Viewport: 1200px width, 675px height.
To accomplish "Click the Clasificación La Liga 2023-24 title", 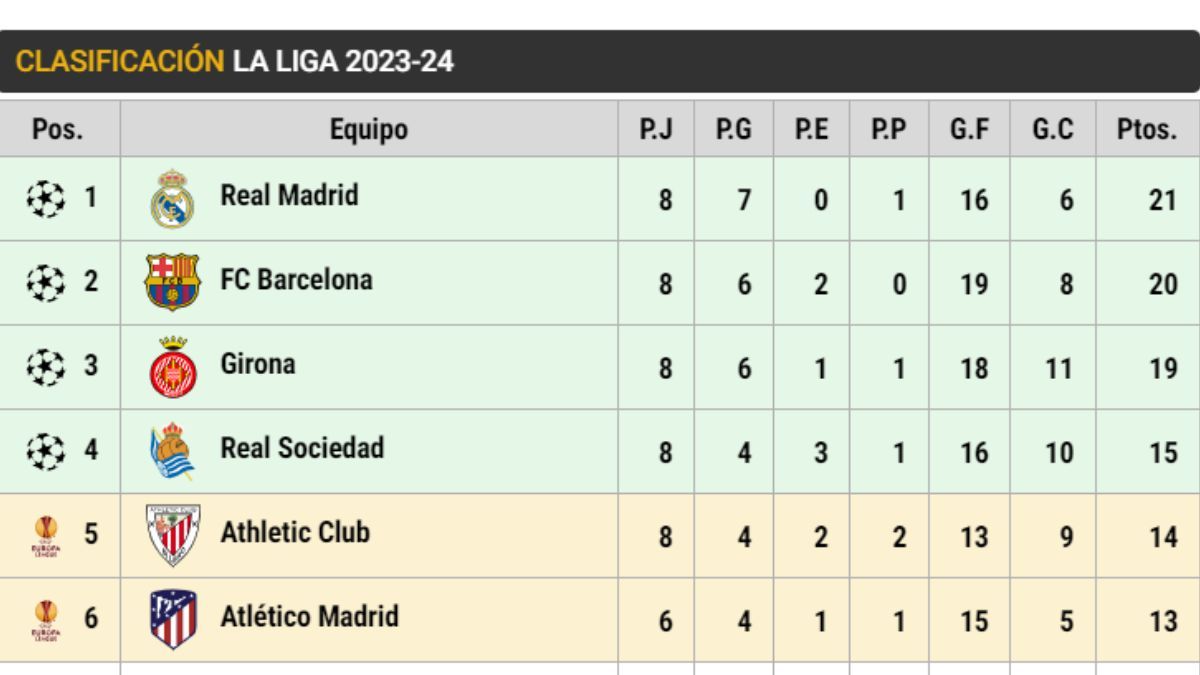I will click(x=235, y=62).
